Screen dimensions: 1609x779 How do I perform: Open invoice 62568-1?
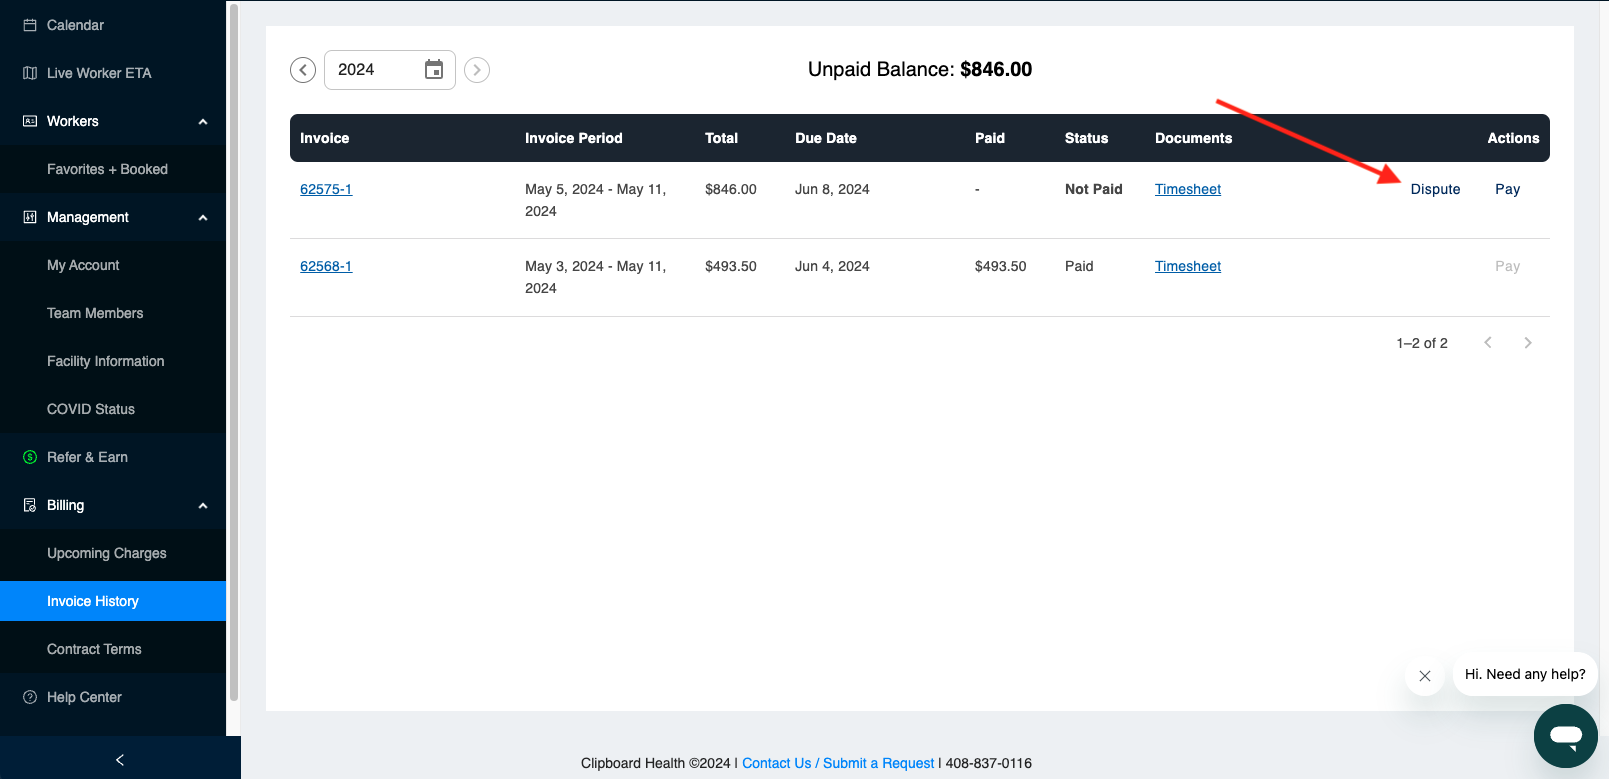(x=326, y=266)
